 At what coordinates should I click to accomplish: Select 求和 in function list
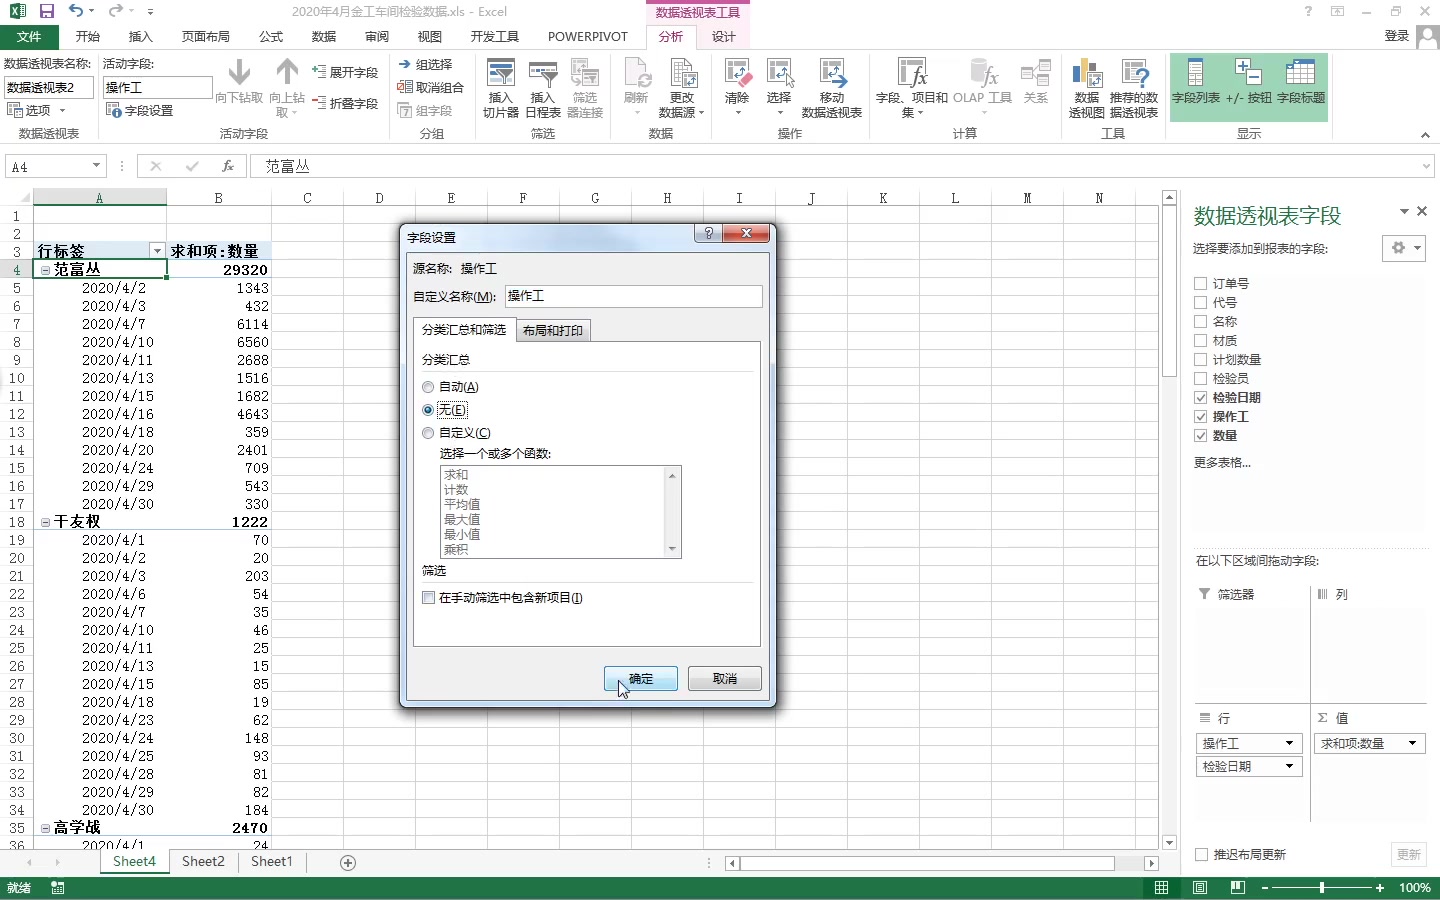coord(456,475)
